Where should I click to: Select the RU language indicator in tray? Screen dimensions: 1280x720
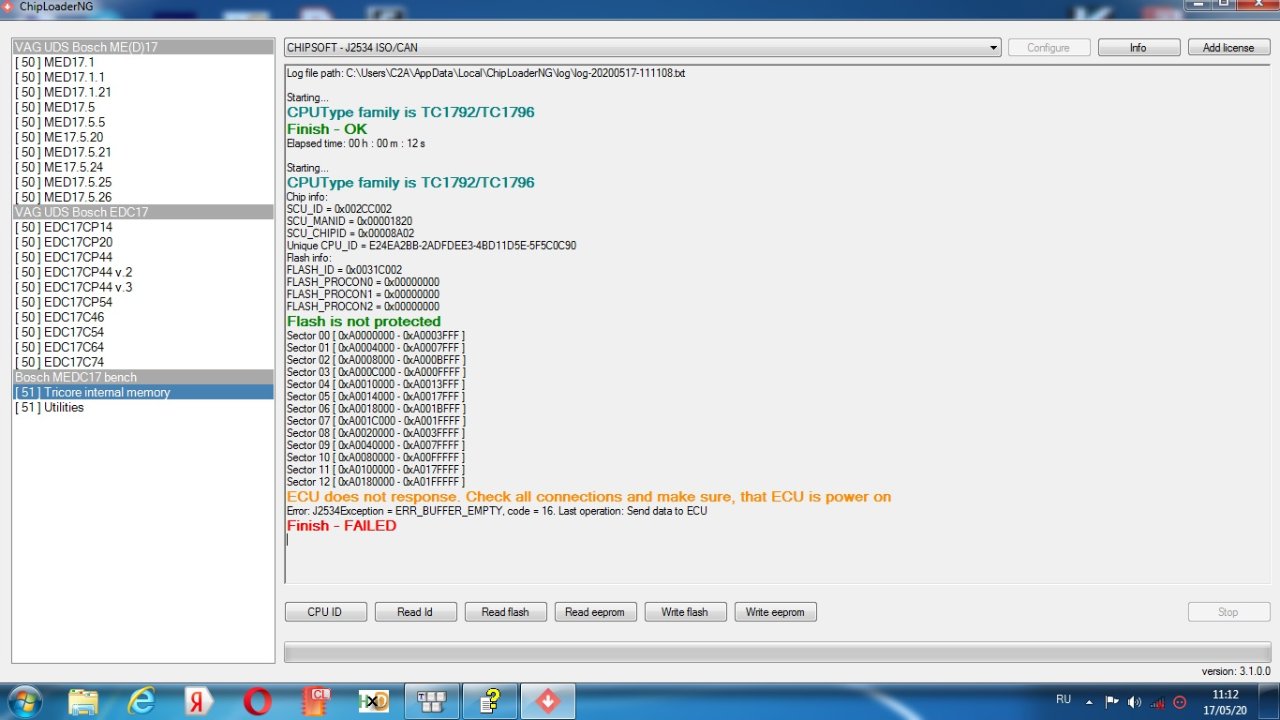(x=1063, y=700)
